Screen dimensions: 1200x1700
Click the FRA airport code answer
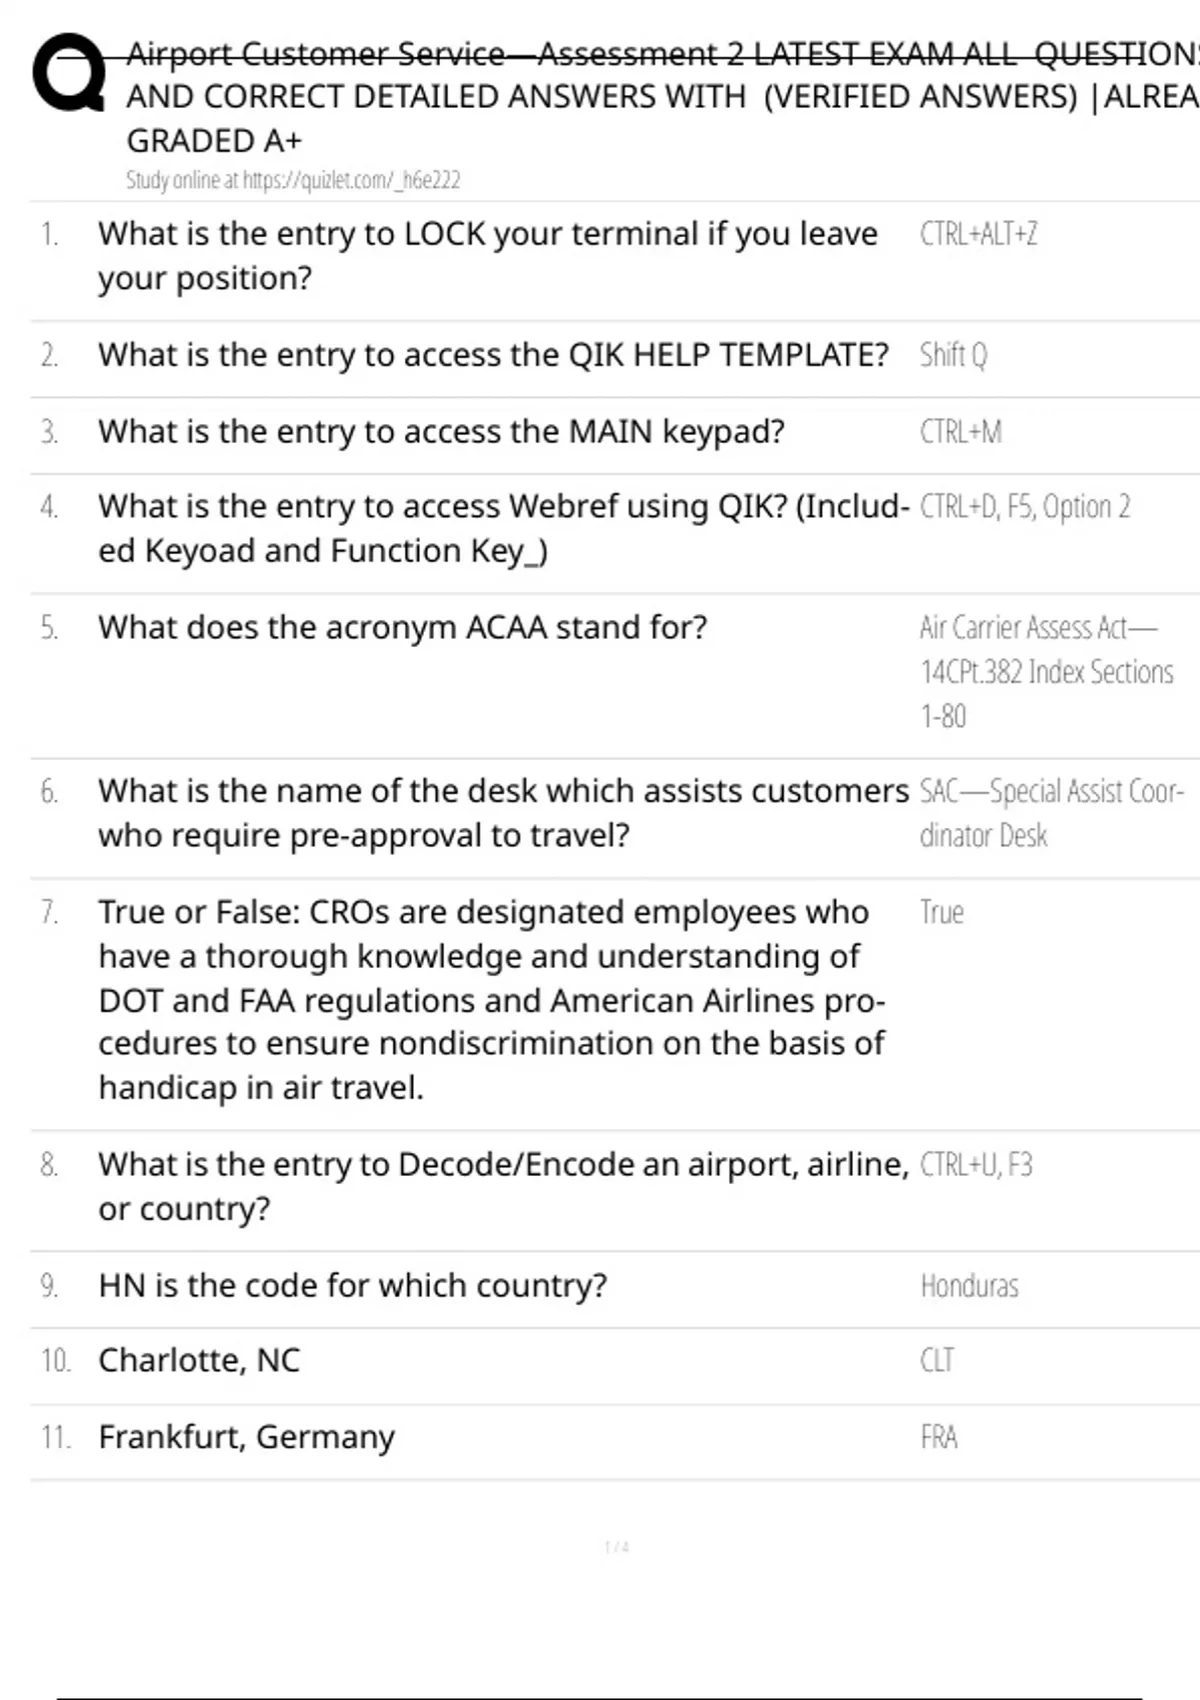tap(938, 1437)
